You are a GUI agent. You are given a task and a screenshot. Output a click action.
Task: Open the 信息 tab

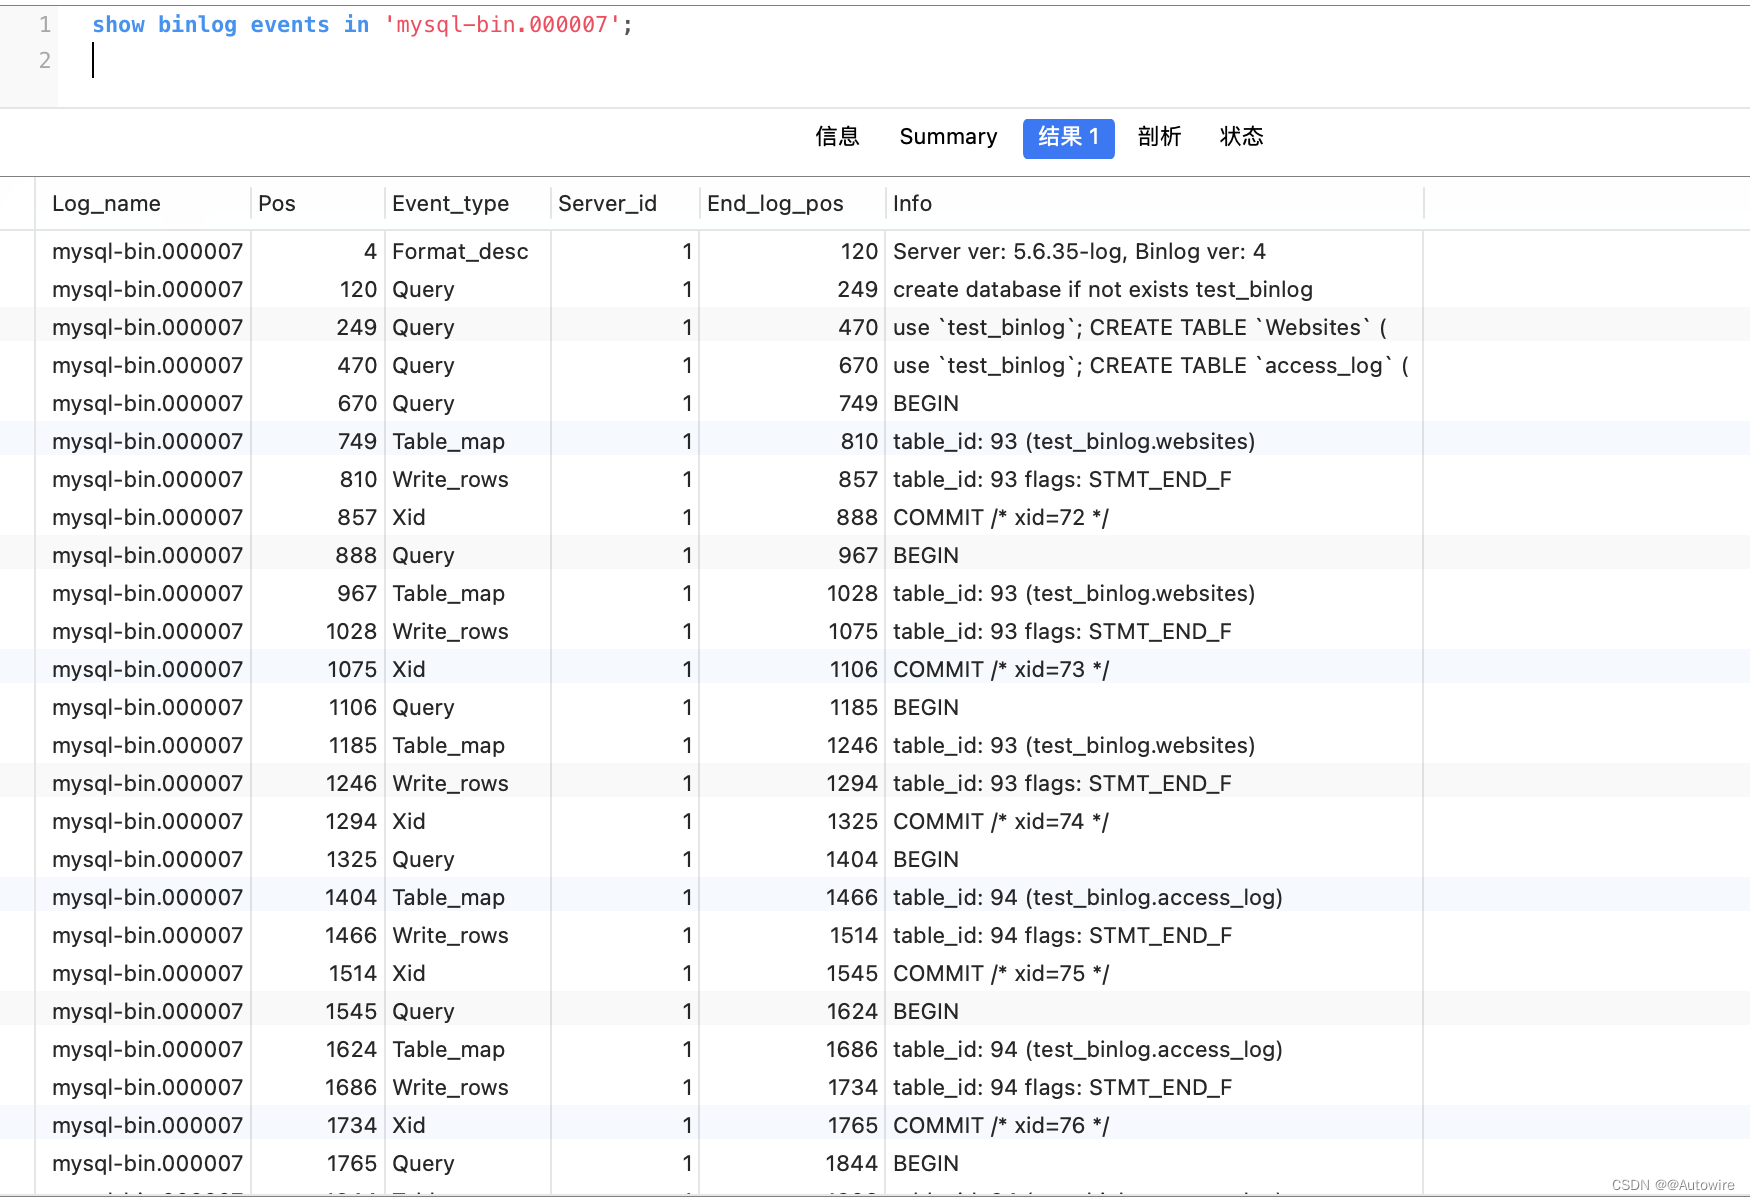click(x=837, y=137)
